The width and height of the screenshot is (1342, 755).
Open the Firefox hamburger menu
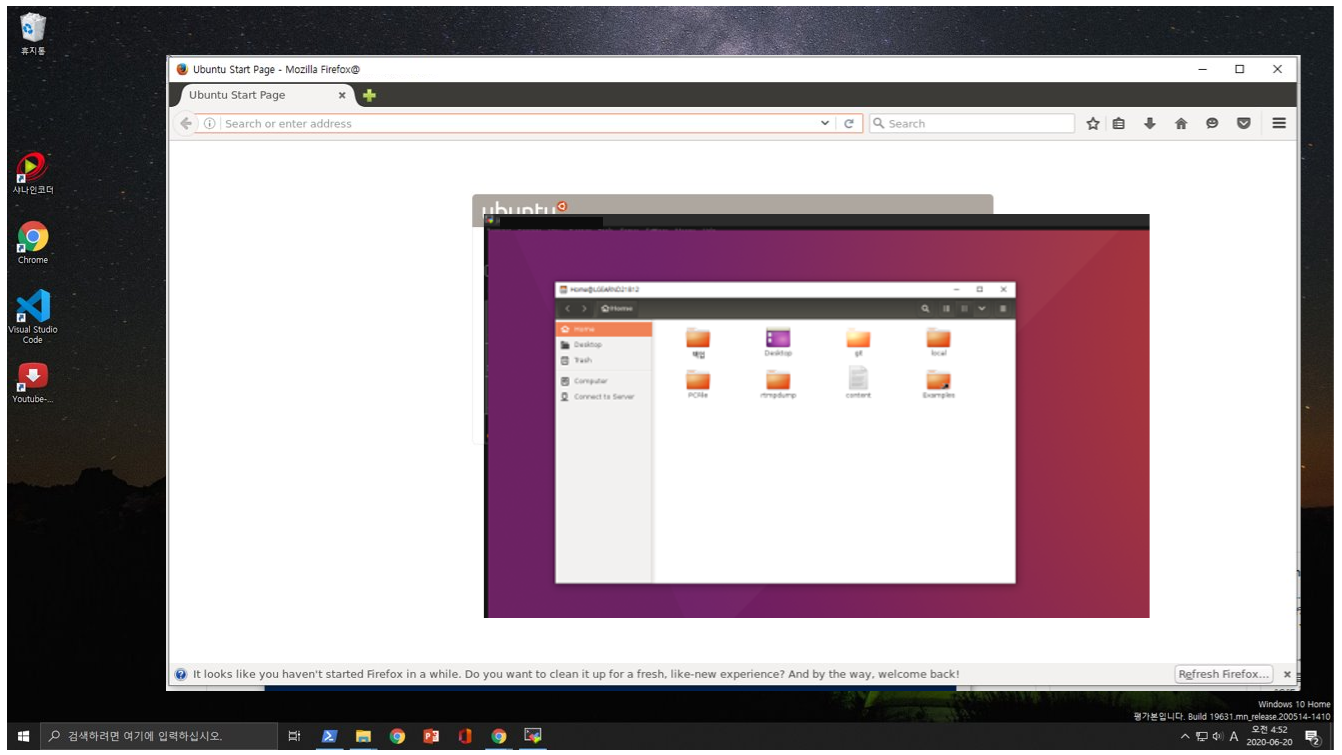click(1279, 123)
